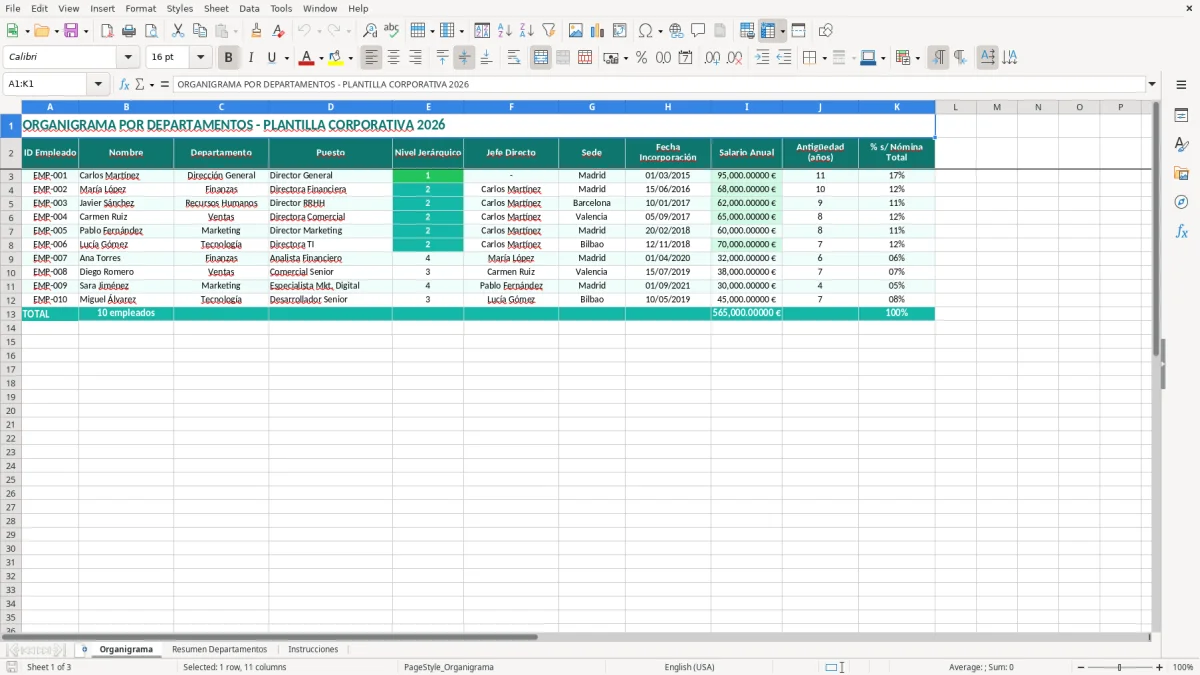The width and height of the screenshot is (1200, 675).
Task: Toggle AutoFilter funnel icon
Action: click(x=549, y=31)
